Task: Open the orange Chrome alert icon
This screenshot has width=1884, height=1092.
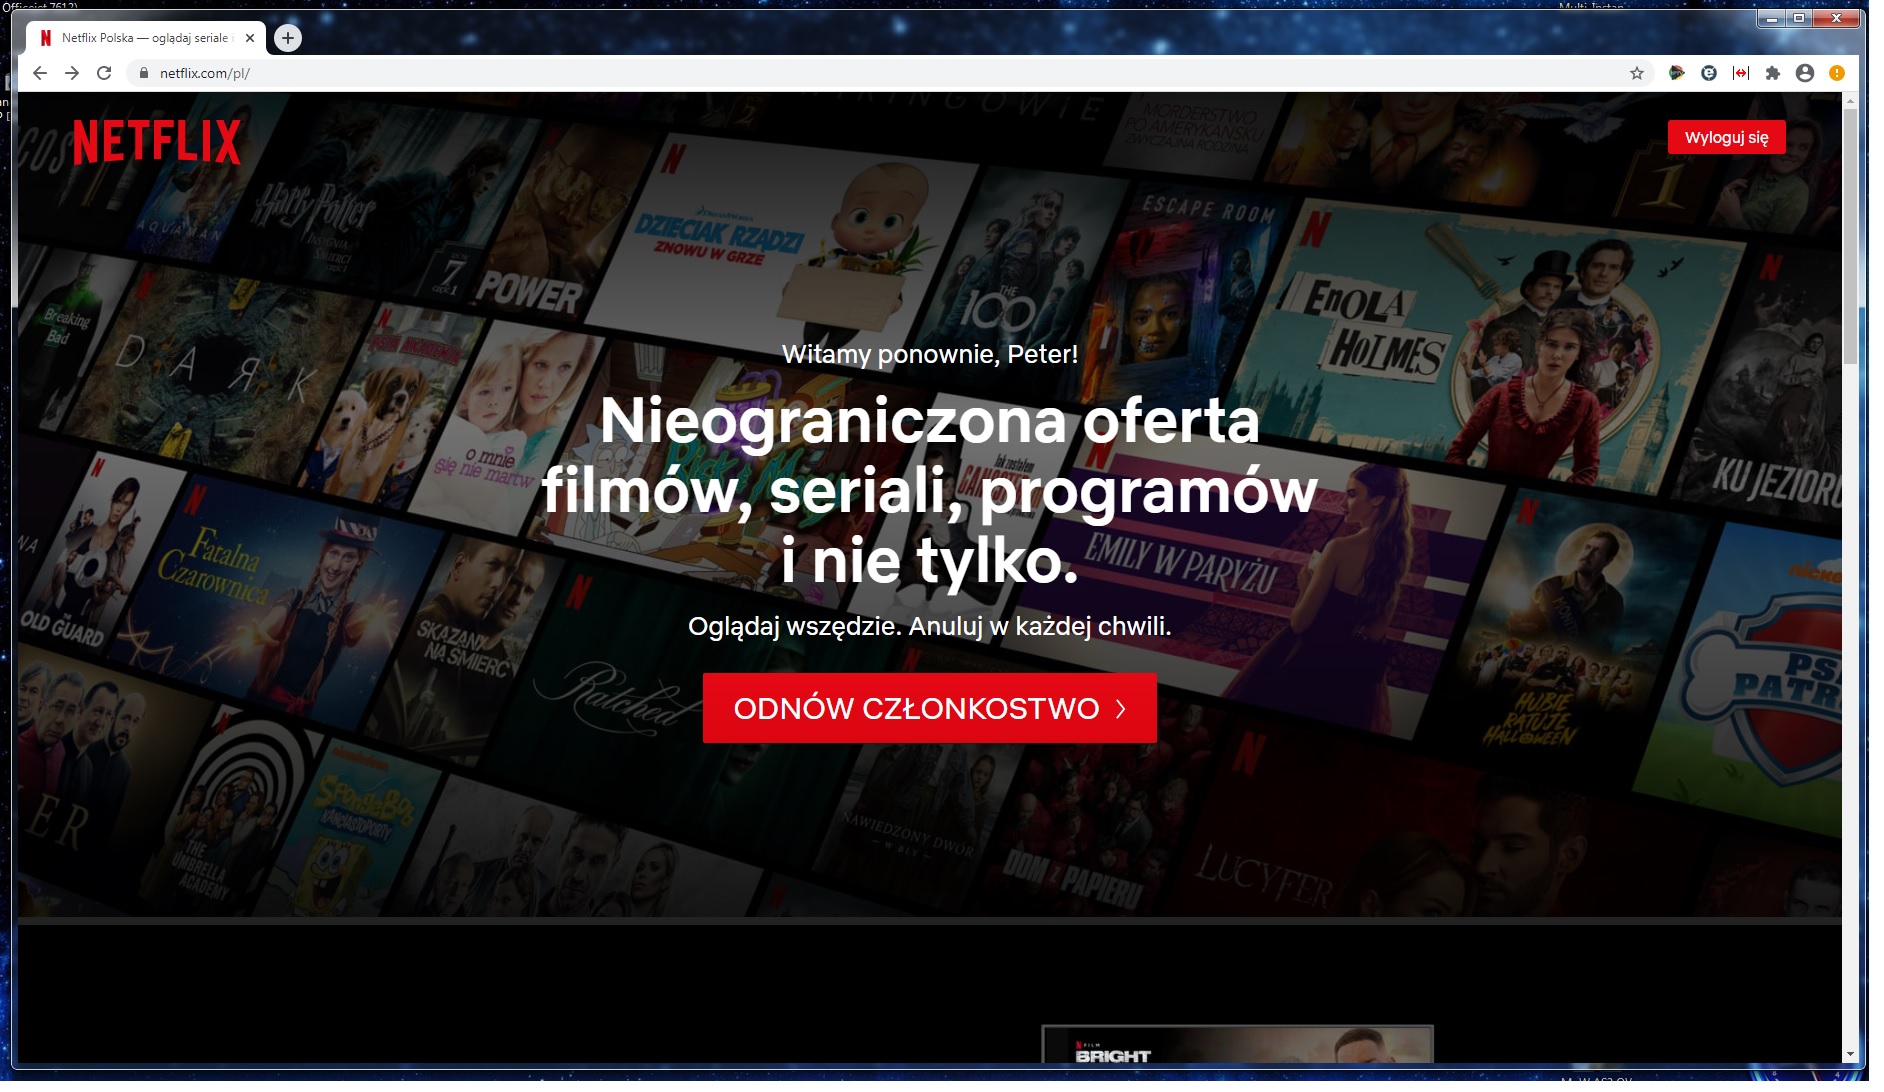Action: pyautogui.click(x=1837, y=73)
